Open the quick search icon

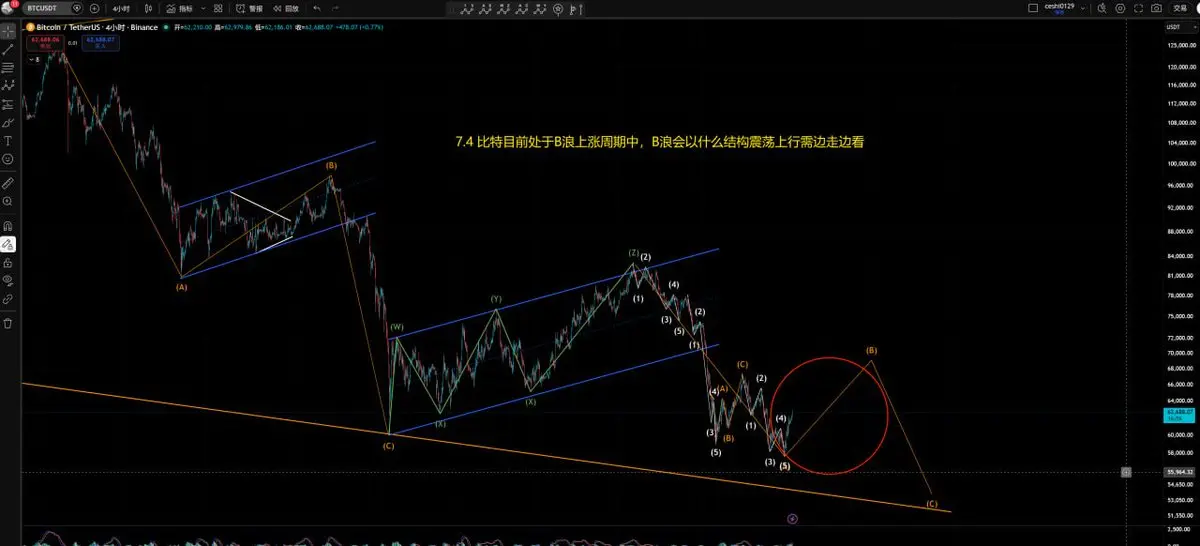(x=1102, y=8)
